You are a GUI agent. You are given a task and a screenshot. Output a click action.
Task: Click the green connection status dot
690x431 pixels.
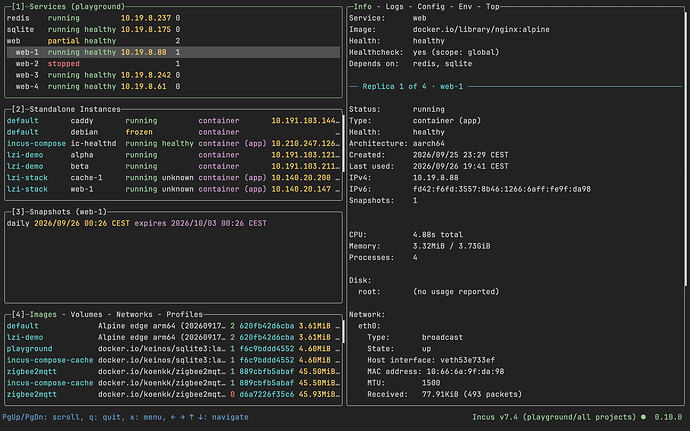(643, 416)
